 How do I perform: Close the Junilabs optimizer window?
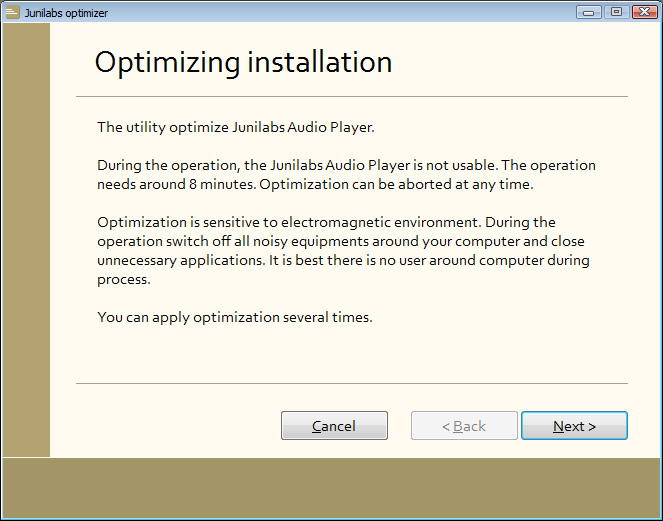pyautogui.click(x=645, y=12)
